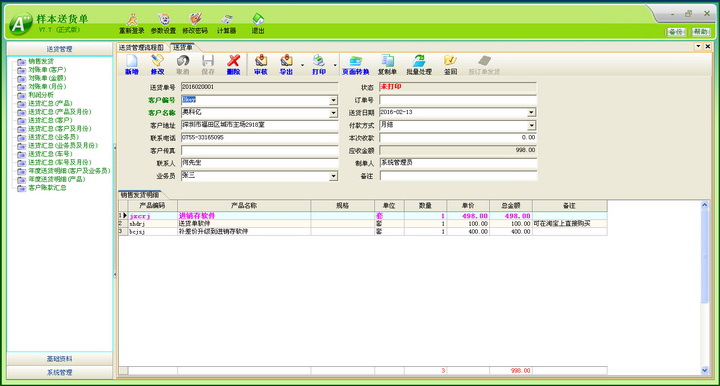Open the 送货汇总 (客户) report

coord(50,120)
